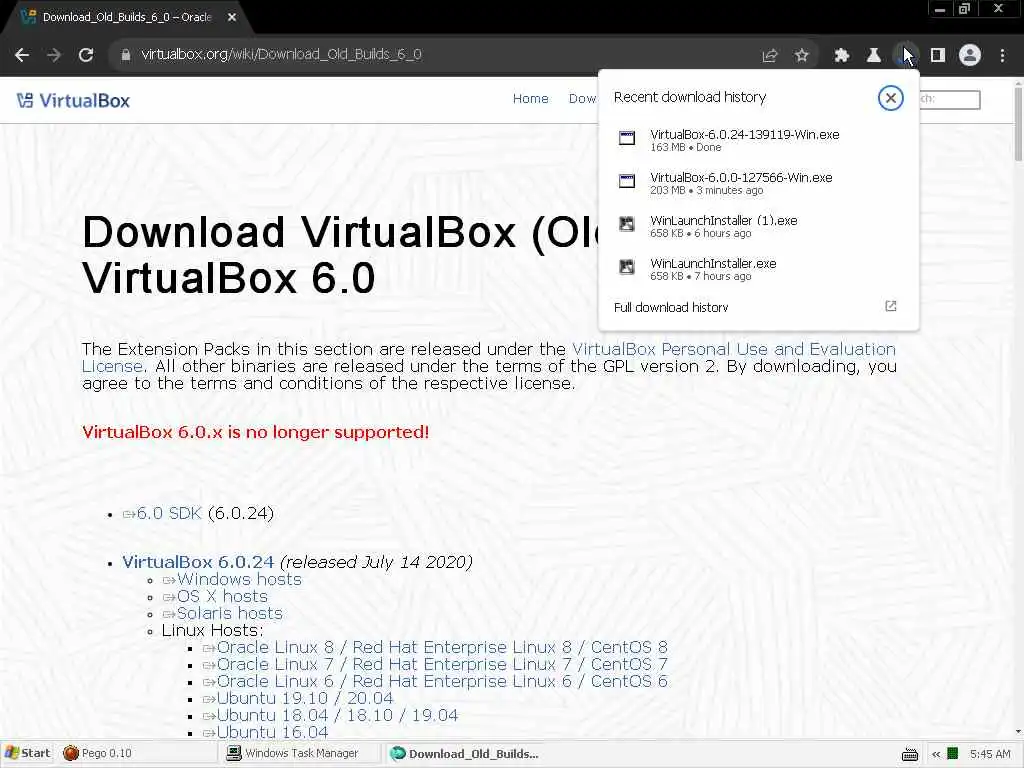Open the Extensions puzzle icon

point(842,56)
